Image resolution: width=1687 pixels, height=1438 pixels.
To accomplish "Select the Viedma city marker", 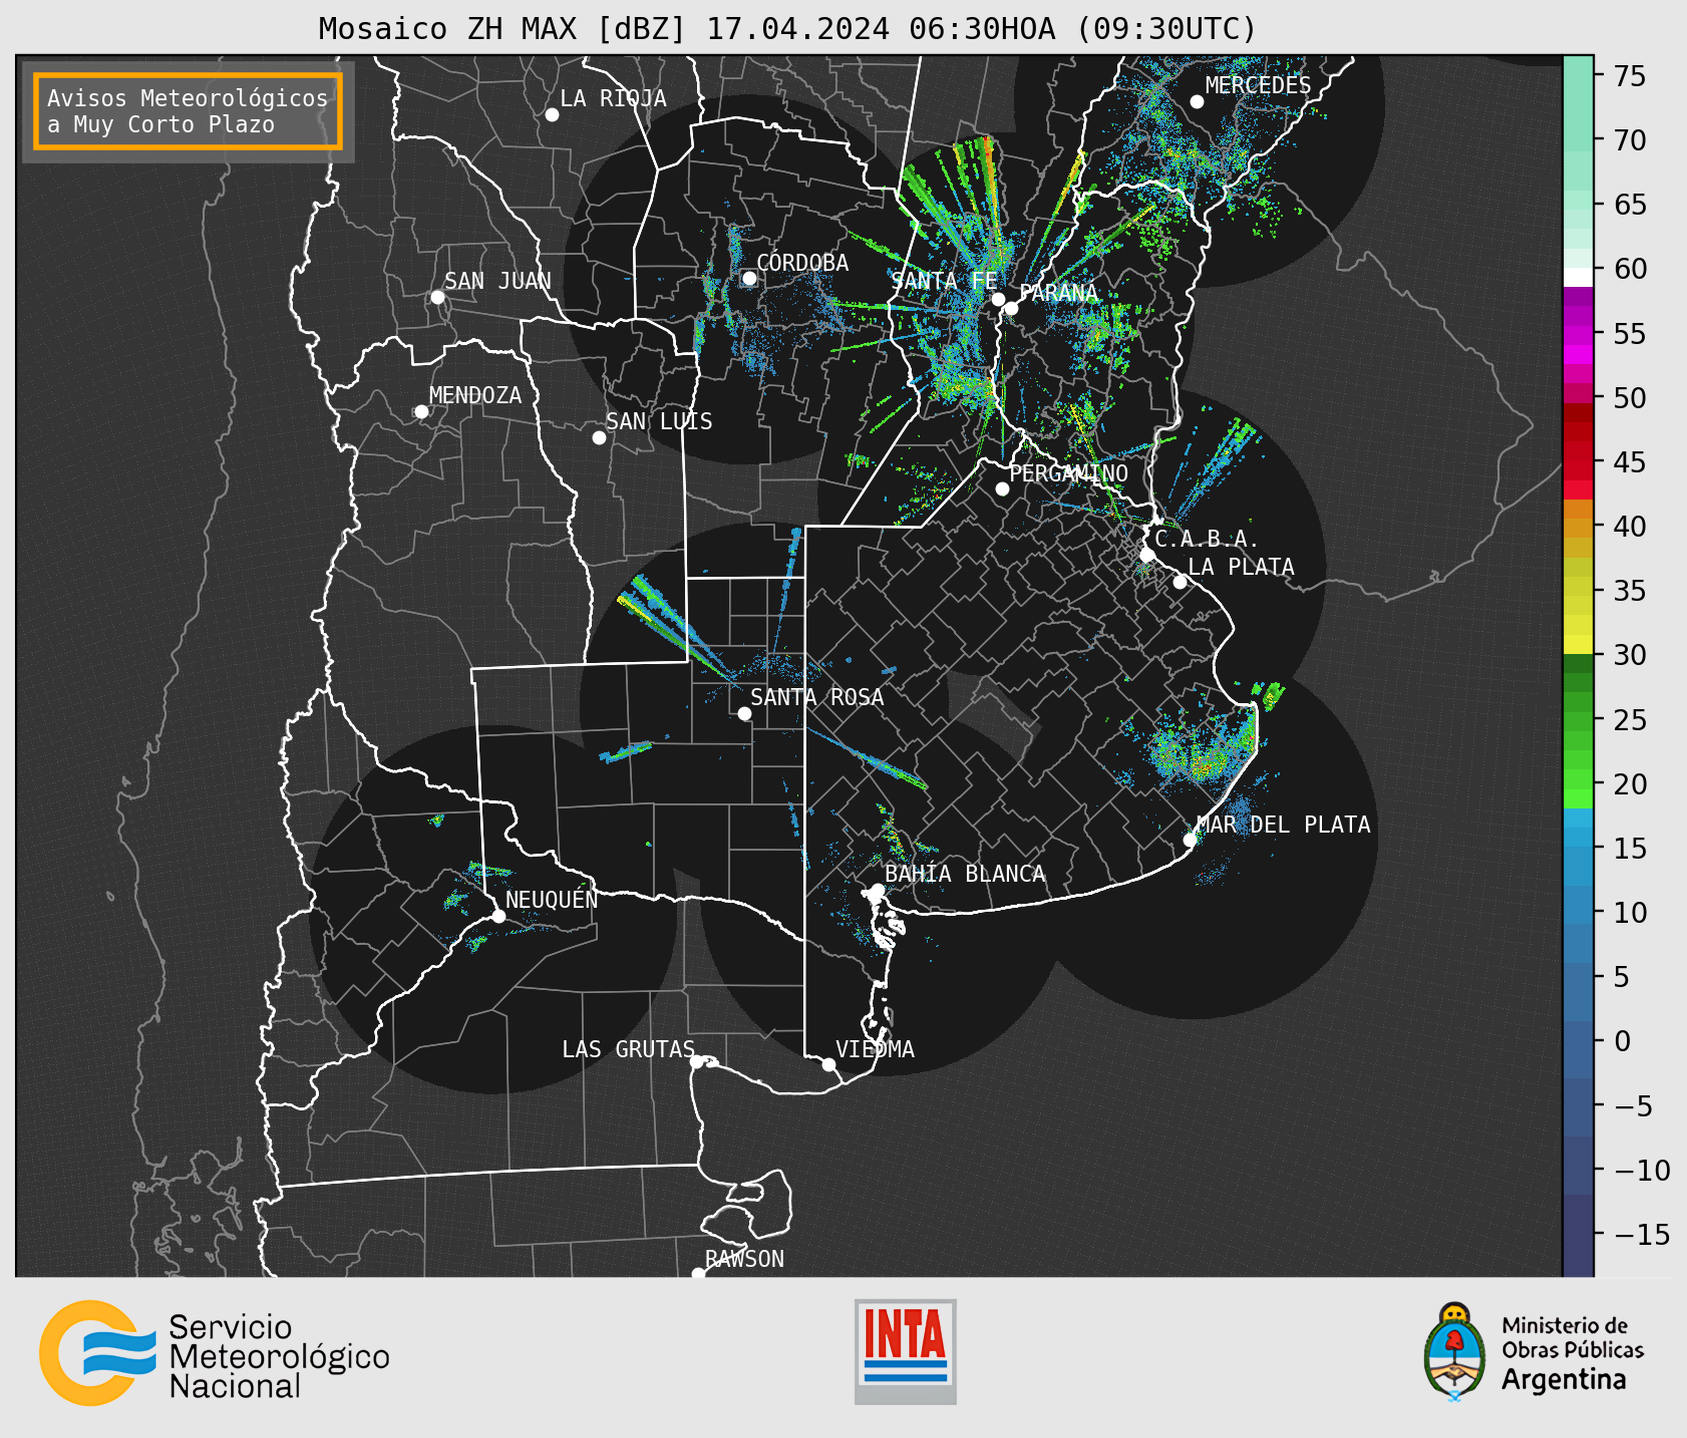I will (x=828, y=1064).
